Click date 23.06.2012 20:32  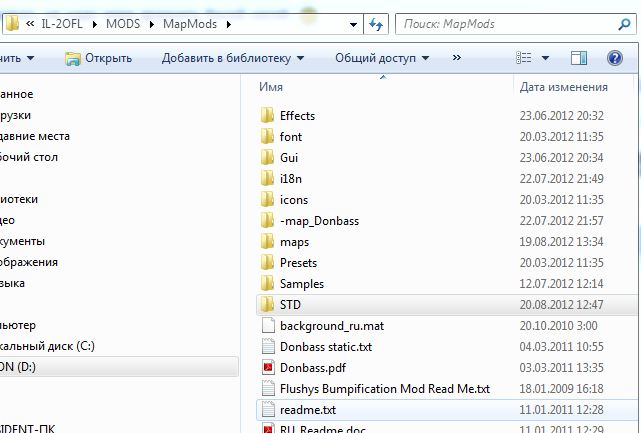(561, 116)
